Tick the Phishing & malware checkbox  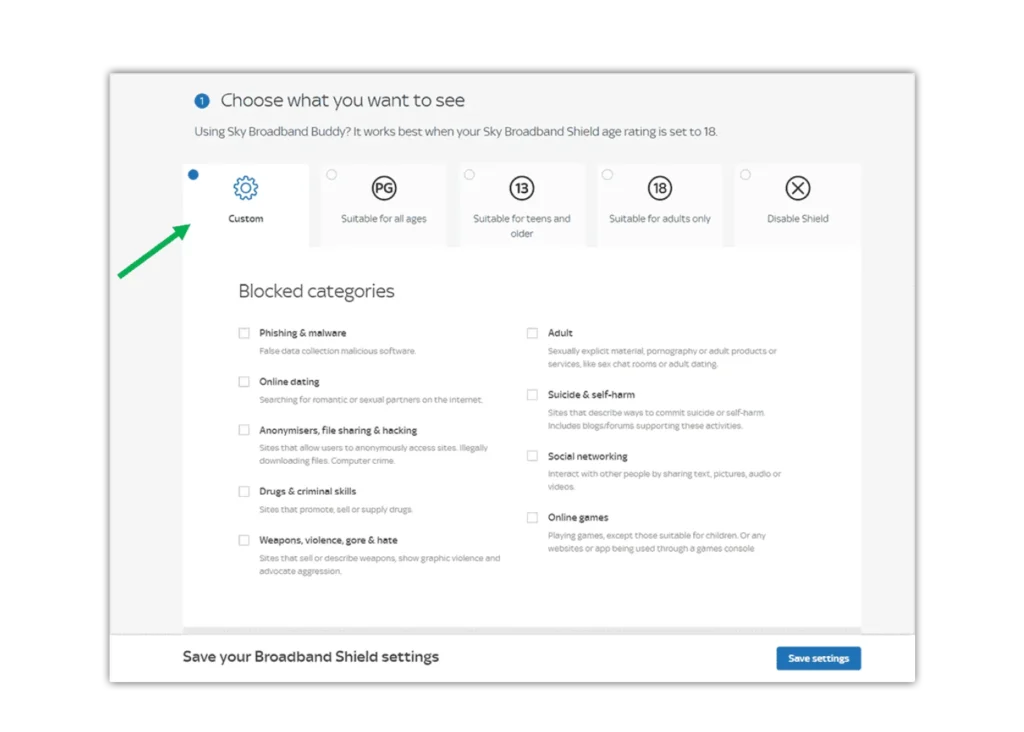pos(244,333)
